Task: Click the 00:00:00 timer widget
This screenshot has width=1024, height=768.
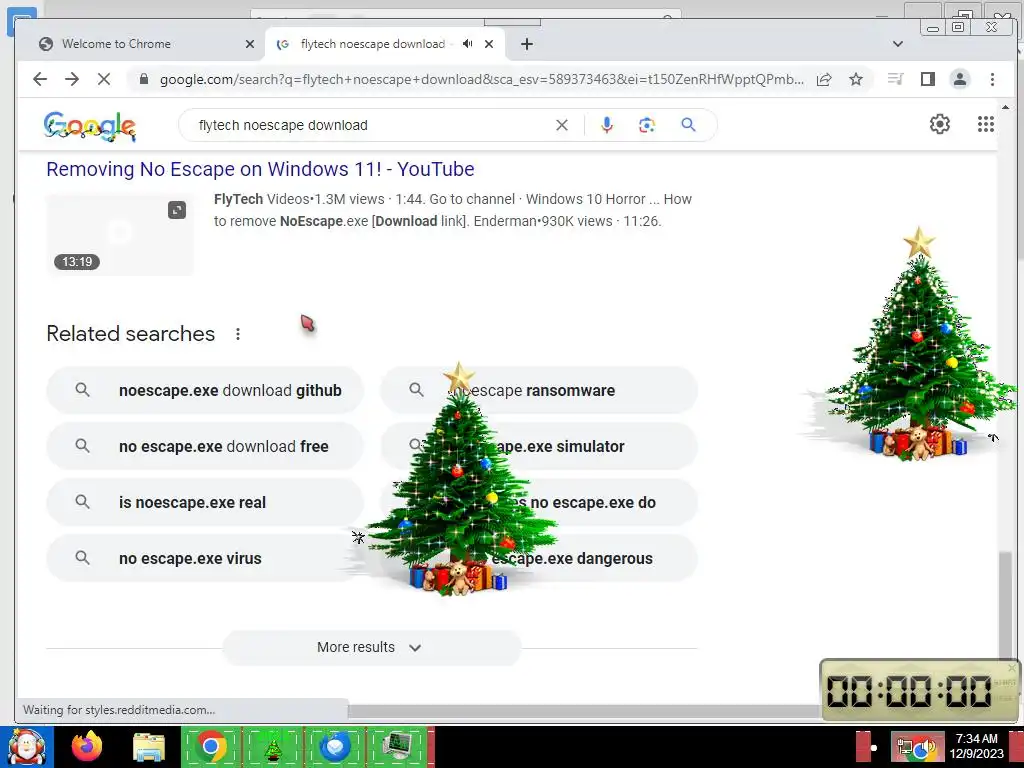Action: click(x=920, y=690)
